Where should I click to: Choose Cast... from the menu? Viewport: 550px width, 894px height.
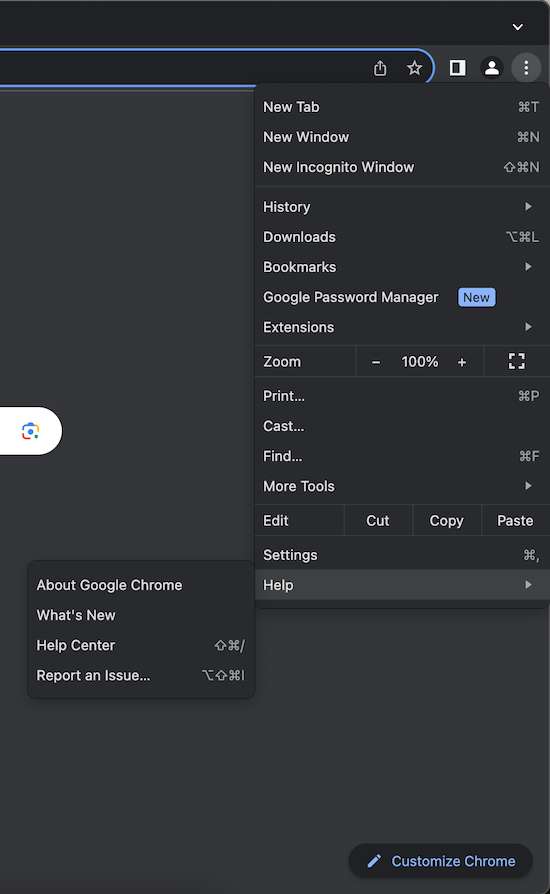tap(402, 426)
